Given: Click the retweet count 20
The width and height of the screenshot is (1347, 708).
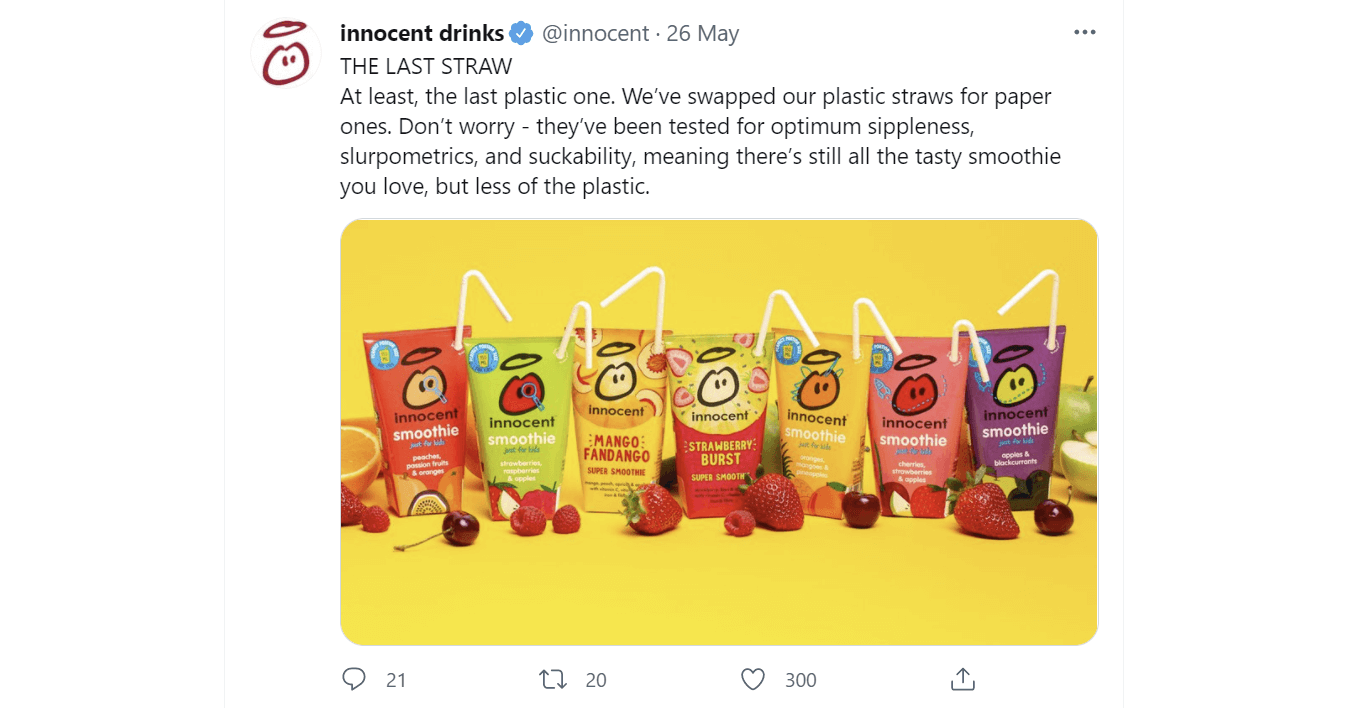Looking at the screenshot, I should (596, 680).
